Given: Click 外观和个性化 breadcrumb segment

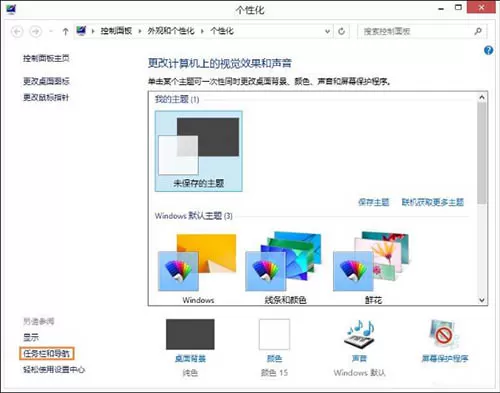Looking at the screenshot, I should click(x=171, y=31).
